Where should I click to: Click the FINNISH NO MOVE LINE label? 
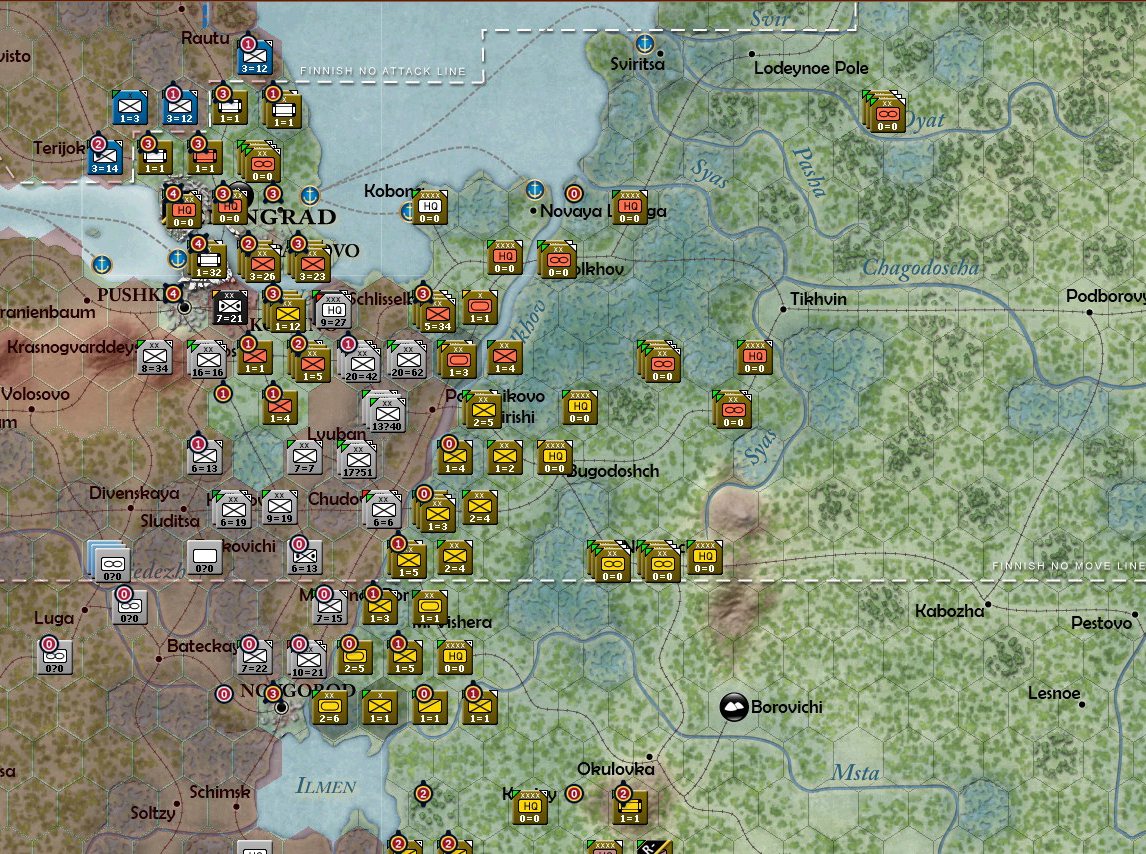click(1069, 566)
